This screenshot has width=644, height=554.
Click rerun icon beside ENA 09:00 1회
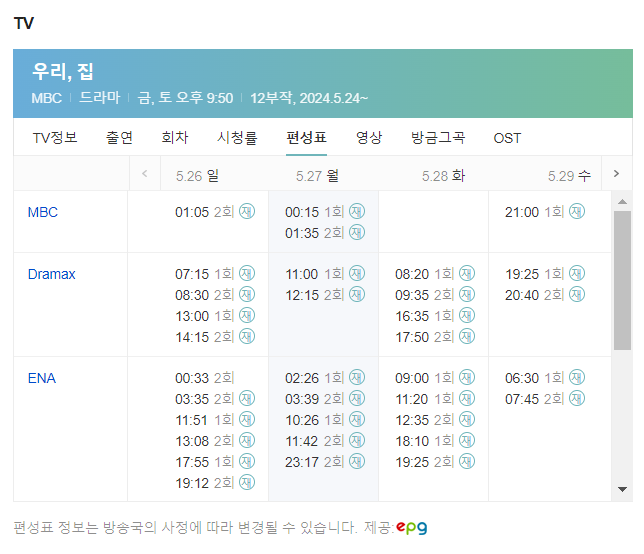pos(467,377)
